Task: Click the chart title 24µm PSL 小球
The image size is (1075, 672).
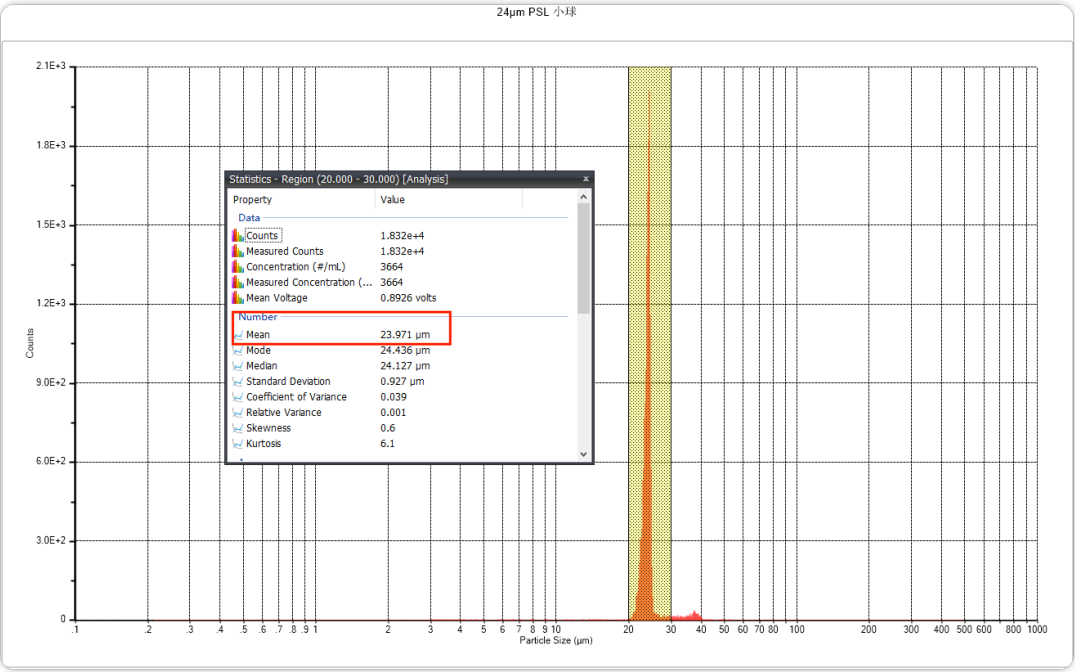Action: pyautogui.click(x=537, y=12)
